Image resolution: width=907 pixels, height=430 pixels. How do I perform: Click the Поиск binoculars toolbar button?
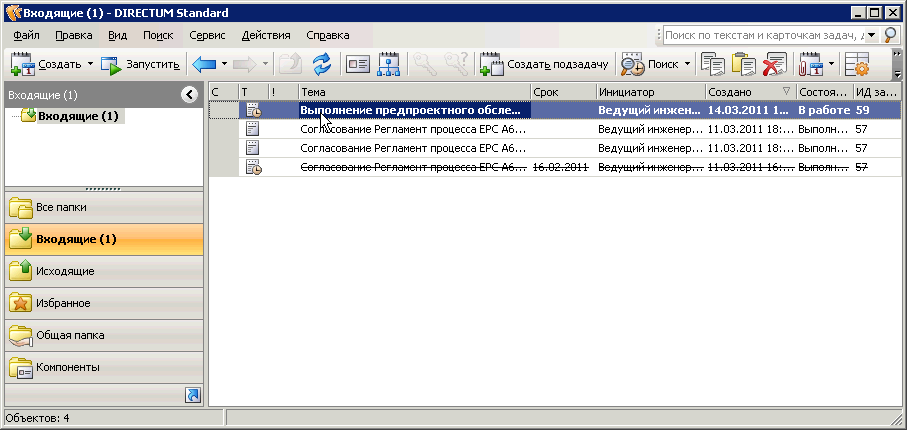[x=650, y=64]
